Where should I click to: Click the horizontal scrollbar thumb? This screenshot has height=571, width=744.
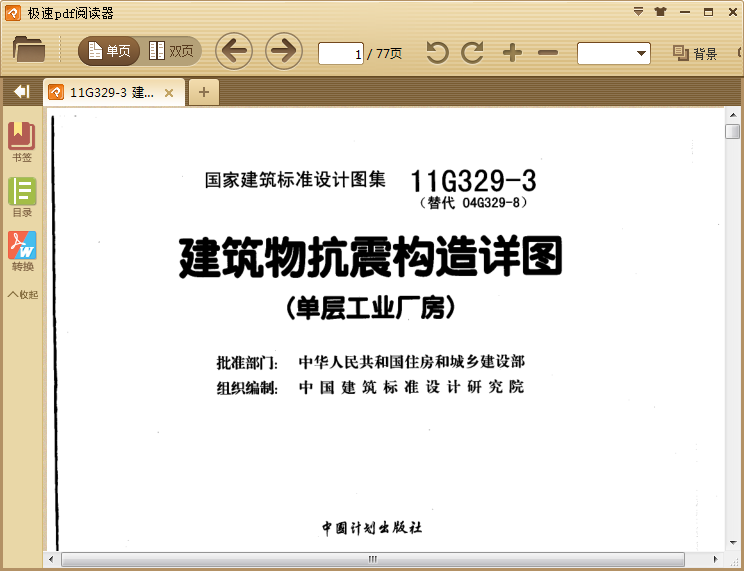tap(372, 560)
